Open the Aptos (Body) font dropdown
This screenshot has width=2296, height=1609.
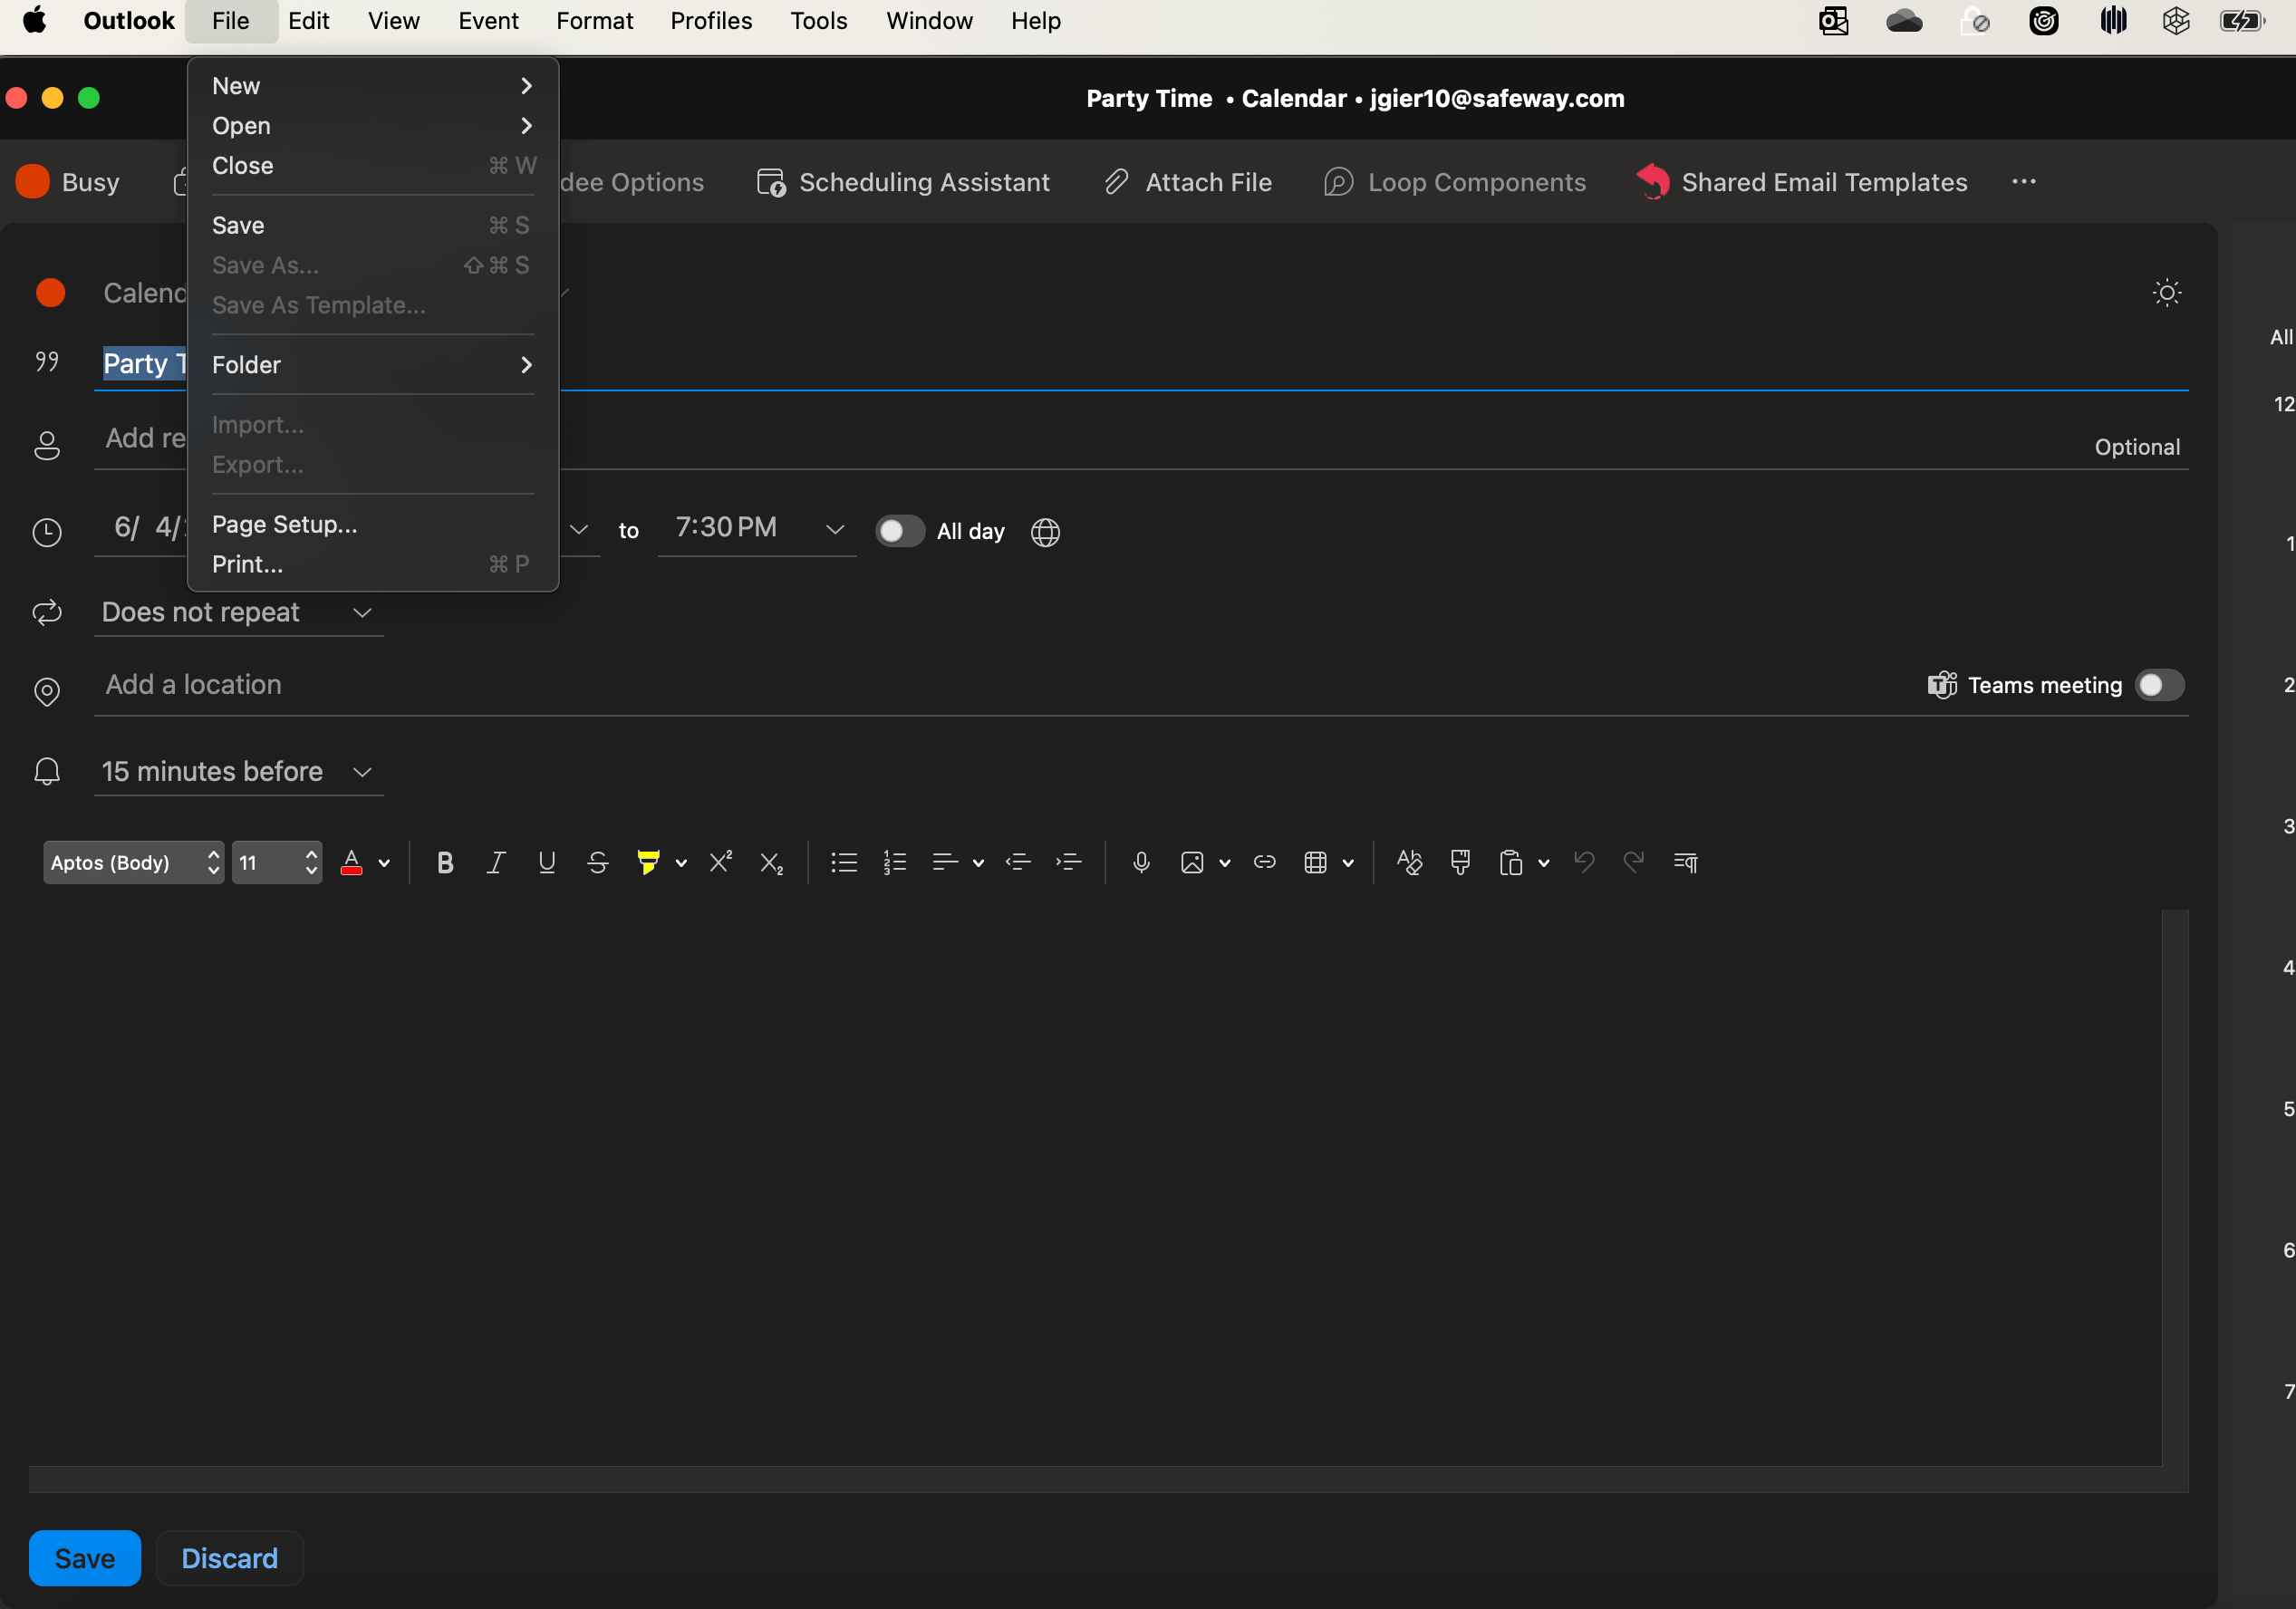[x=132, y=862]
